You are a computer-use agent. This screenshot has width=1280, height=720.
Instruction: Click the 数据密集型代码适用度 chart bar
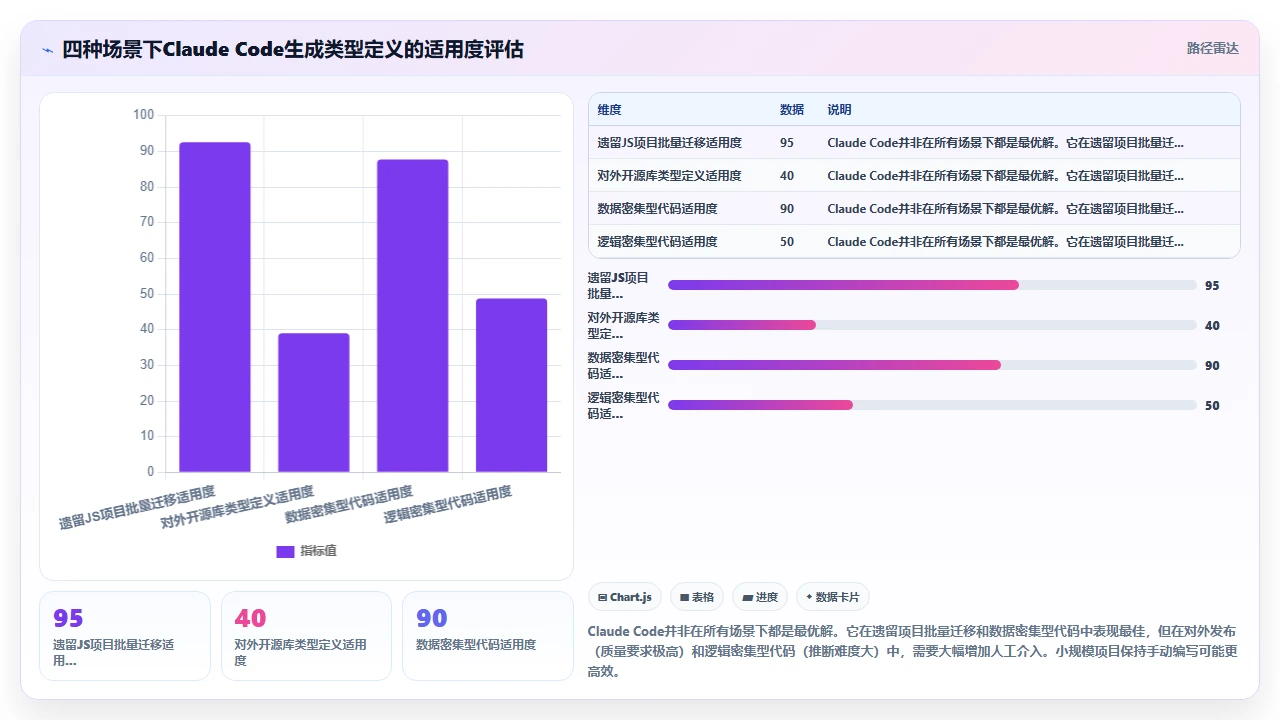(413, 316)
